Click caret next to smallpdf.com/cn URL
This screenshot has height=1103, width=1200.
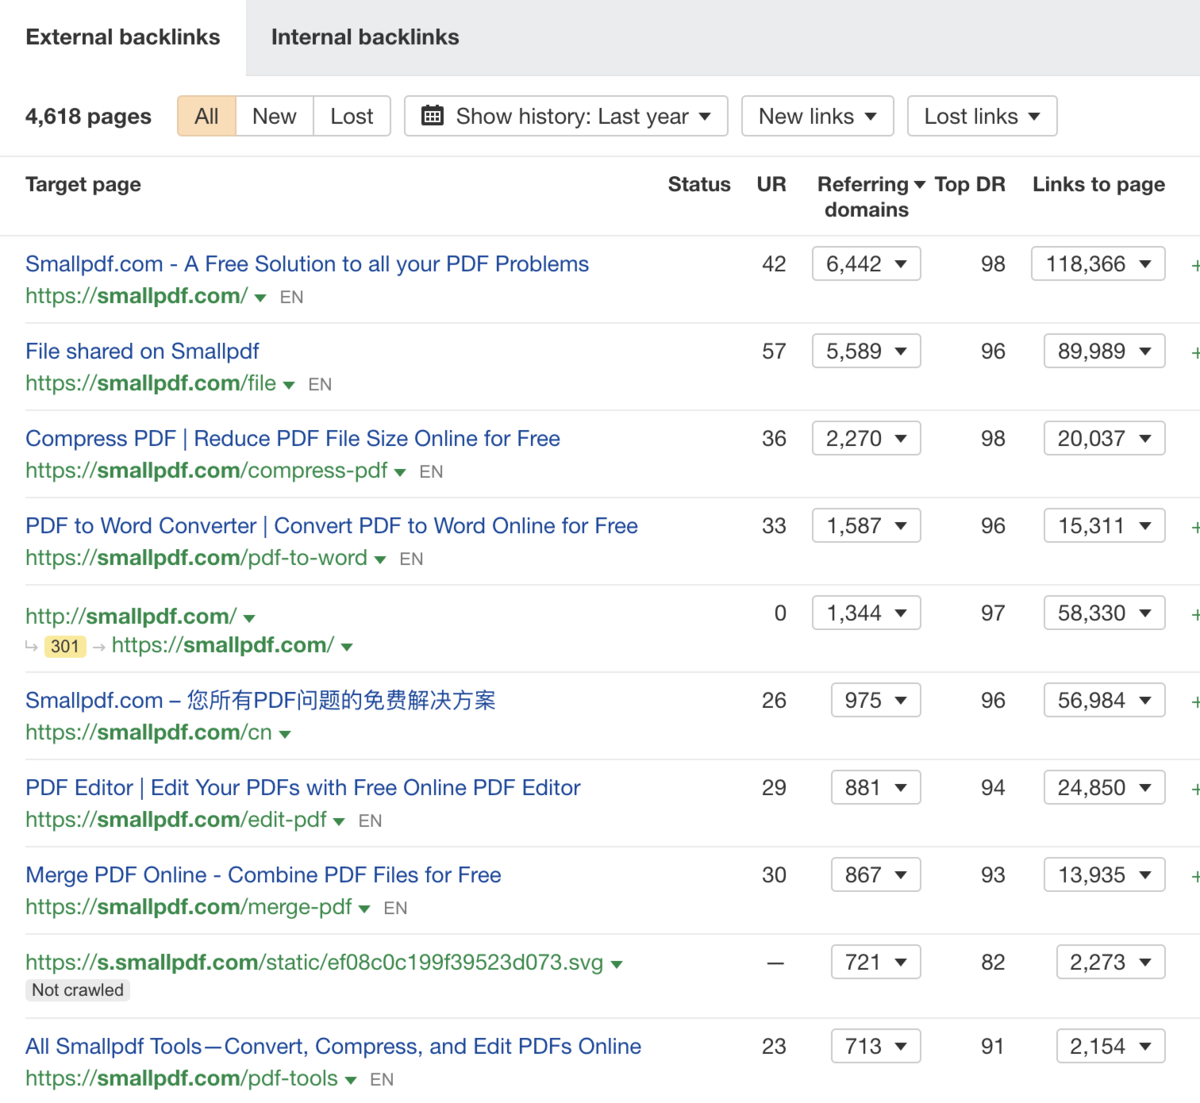coord(285,734)
